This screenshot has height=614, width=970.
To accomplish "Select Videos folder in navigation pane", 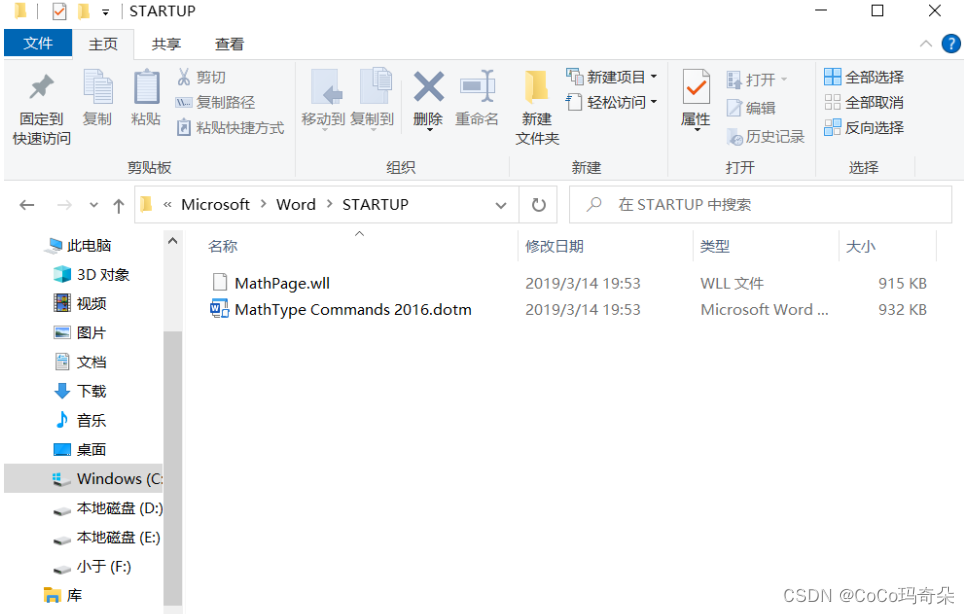I will [x=80, y=303].
